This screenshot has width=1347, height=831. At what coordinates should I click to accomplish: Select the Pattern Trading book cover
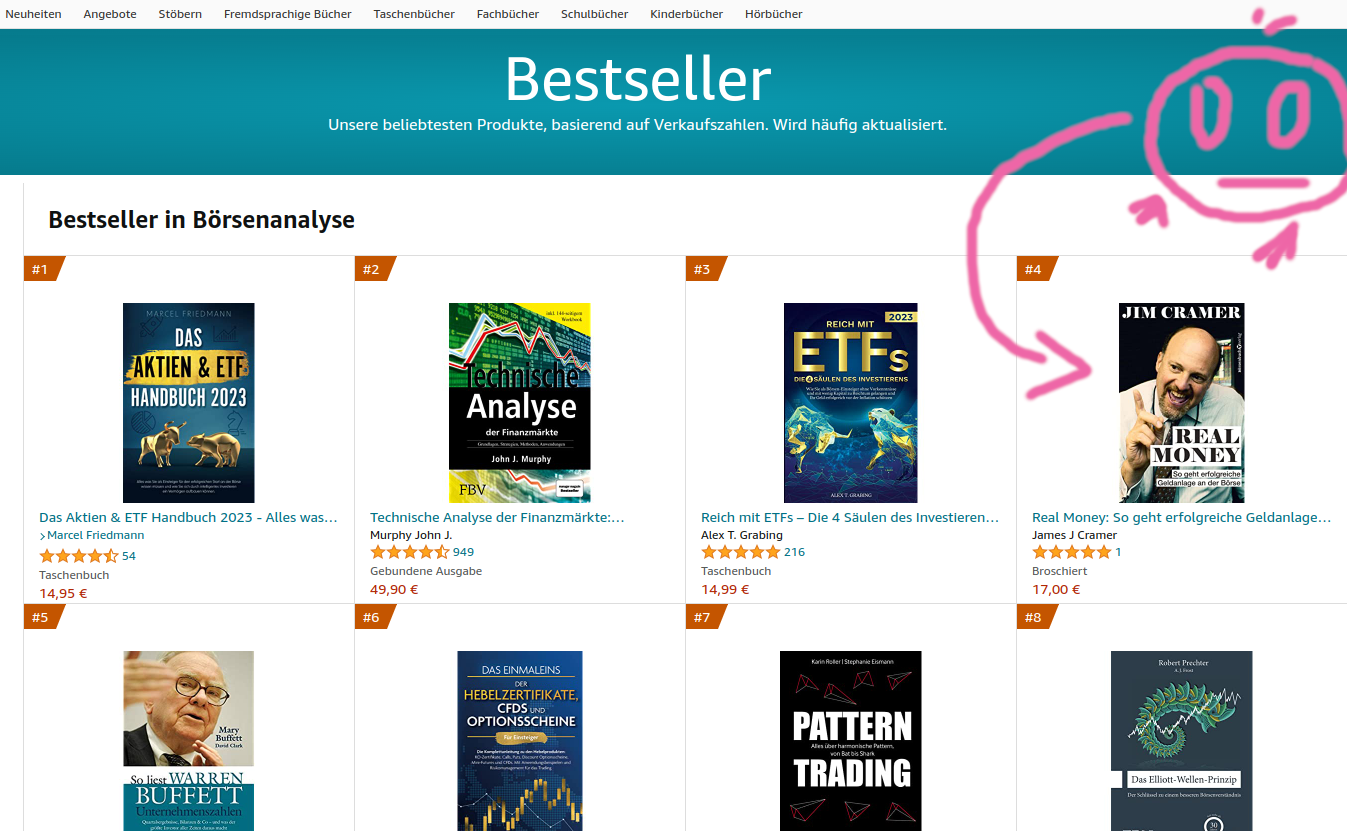[x=851, y=740]
